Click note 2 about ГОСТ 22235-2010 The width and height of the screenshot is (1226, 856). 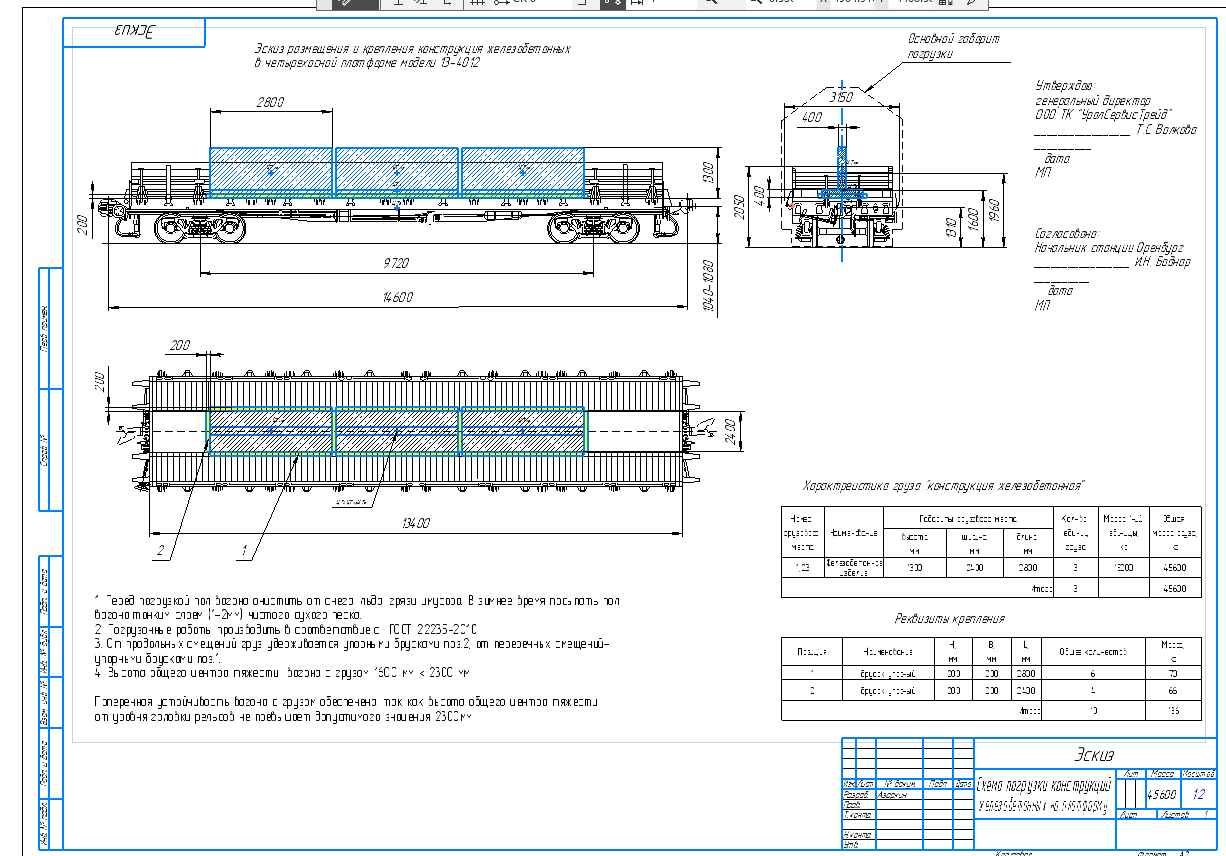(288, 632)
